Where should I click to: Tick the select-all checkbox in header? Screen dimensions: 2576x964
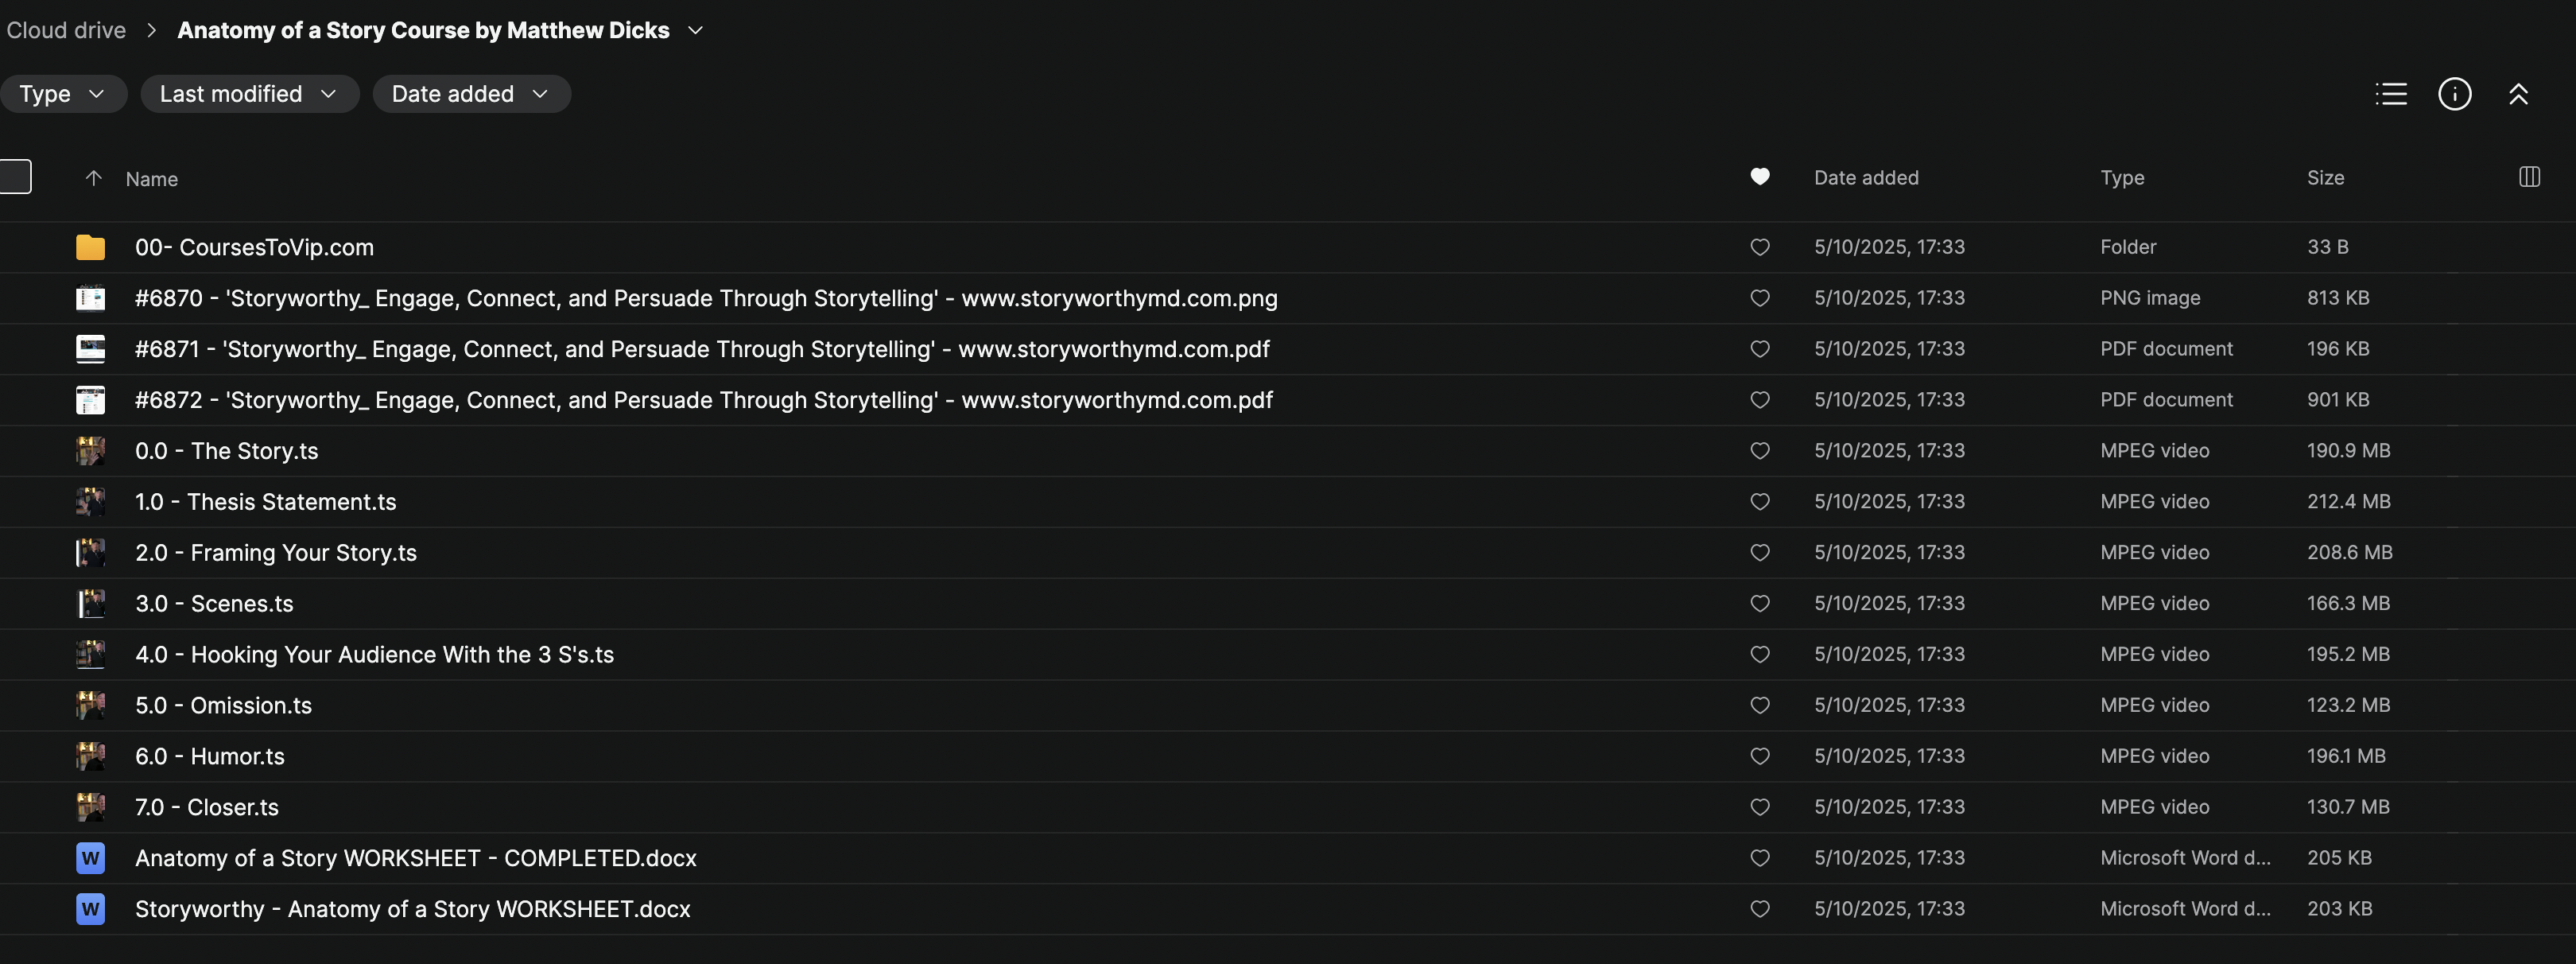point(15,177)
